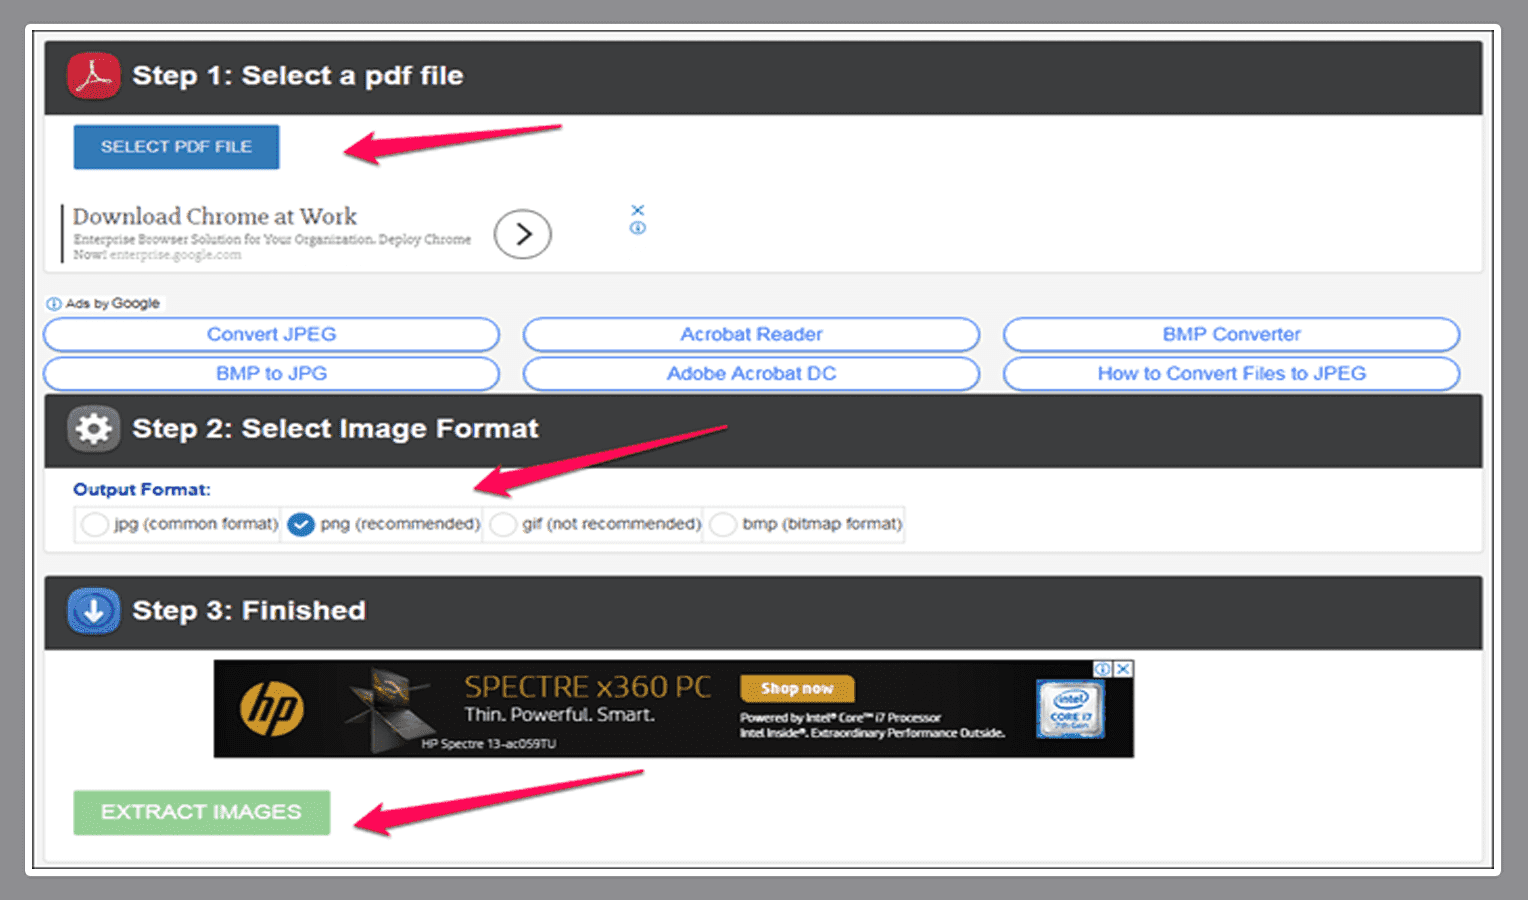Select png (recommended) output option
1528x900 pixels.
(x=301, y=524)
